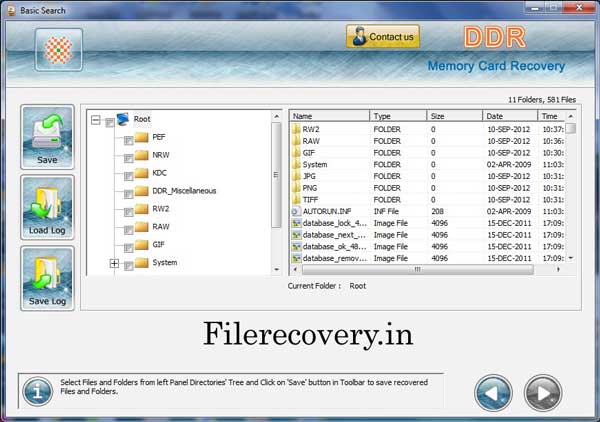This screenshot has height=422, width=600.
Task: Click the GIF folder icon in tree
Action: click(x=142, y=244)
